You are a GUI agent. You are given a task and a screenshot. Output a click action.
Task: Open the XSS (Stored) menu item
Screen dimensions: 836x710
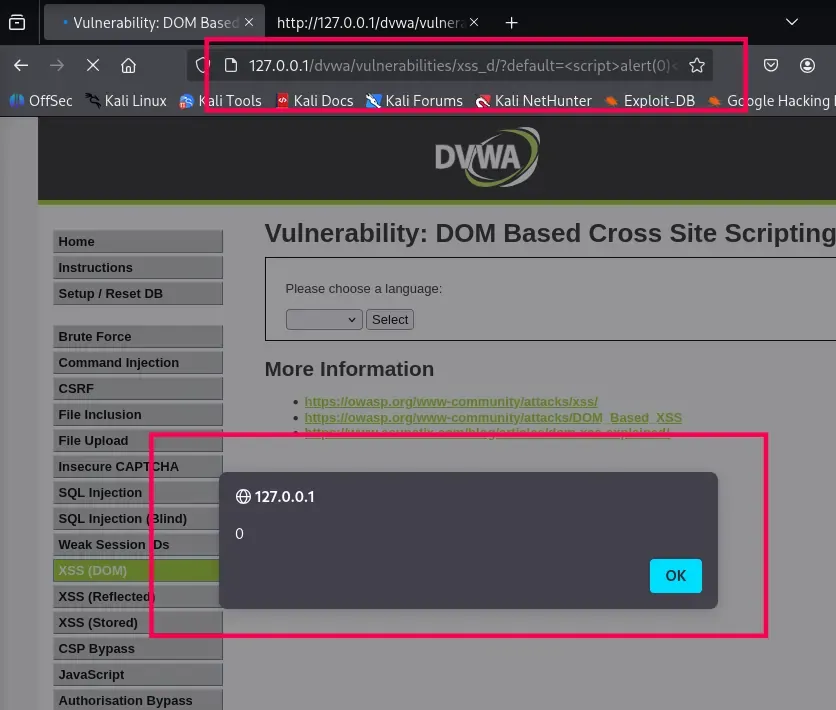point(138,623)
